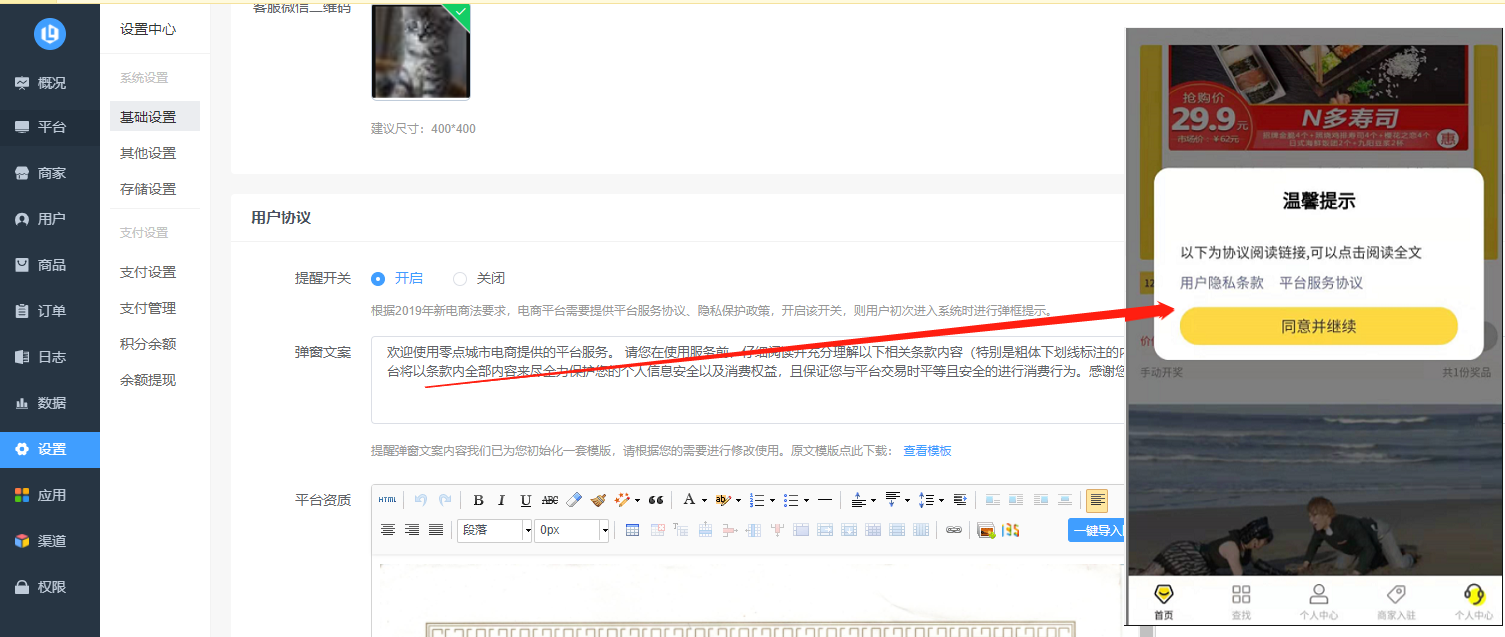Screen dimensions: 1505x637
Task: Toggle bold formatting in the editor
Action: [478, 500]
